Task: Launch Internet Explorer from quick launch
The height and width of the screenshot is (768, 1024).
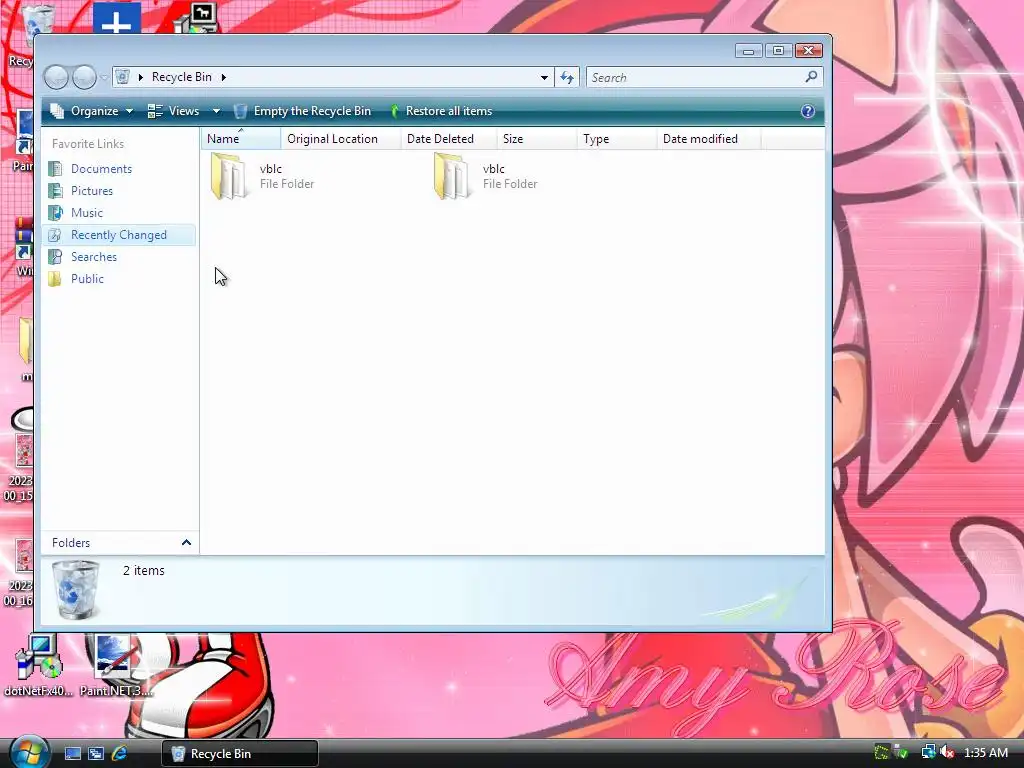Action: click(119, 754)
